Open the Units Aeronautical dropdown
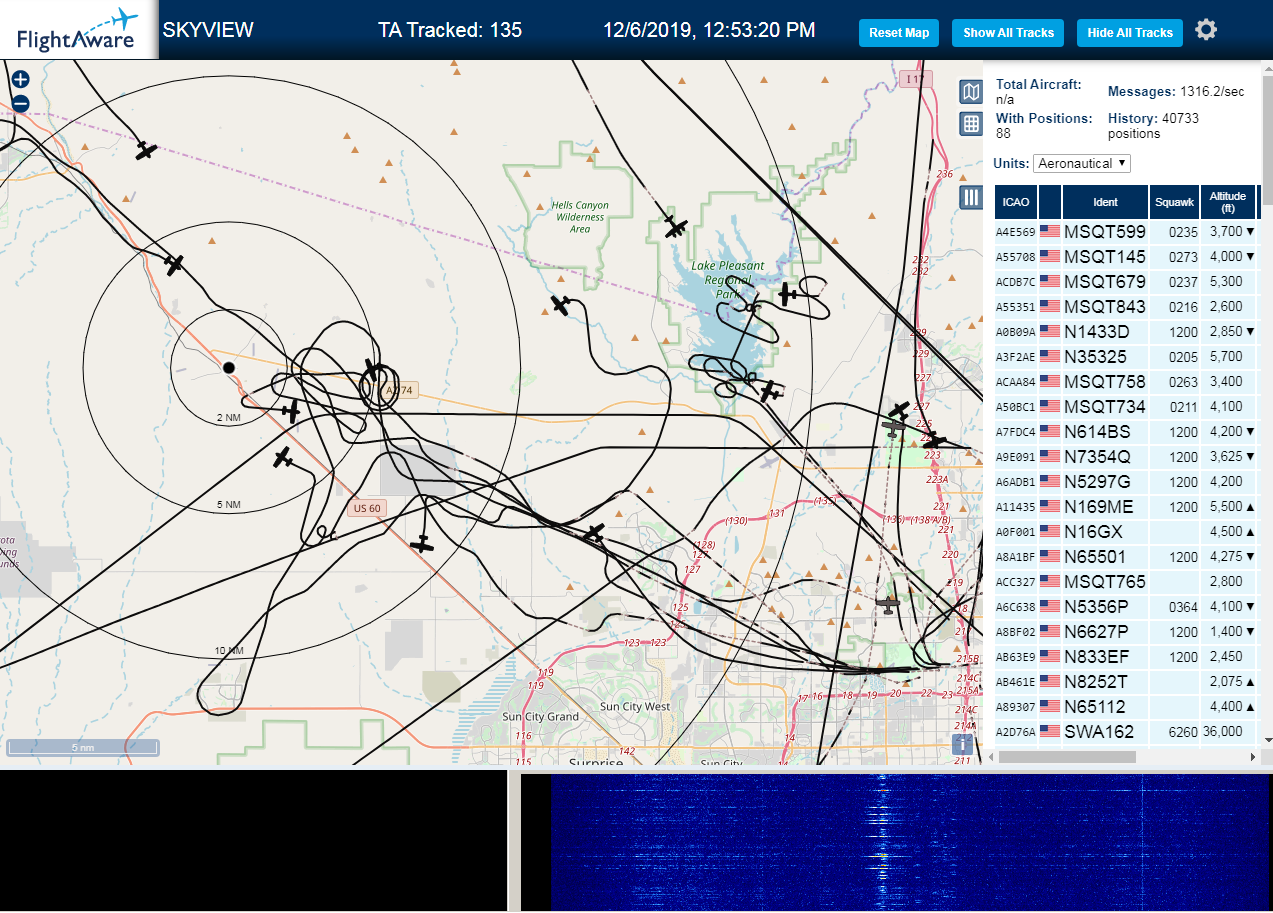 point(1082,163)
